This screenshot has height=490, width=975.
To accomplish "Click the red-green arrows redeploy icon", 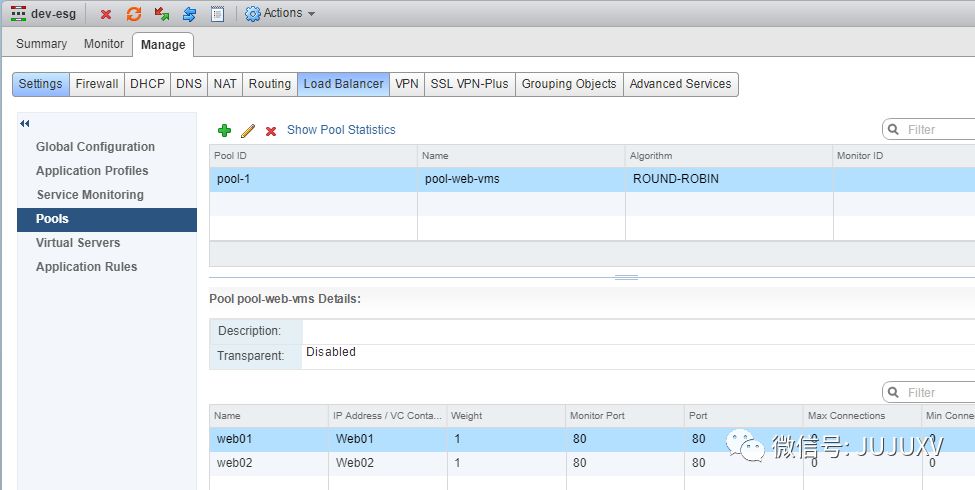I will coord(162,14).
